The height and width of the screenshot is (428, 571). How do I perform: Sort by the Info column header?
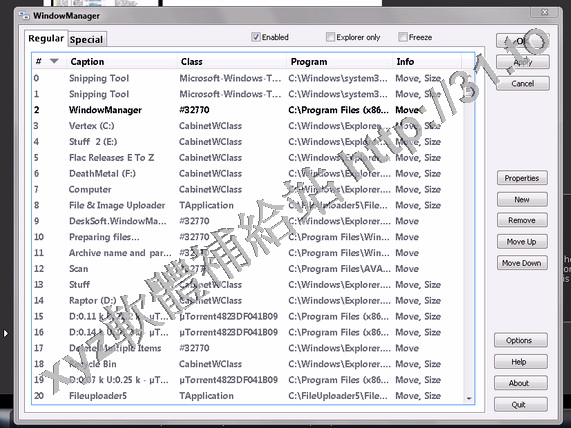(427, 62)
